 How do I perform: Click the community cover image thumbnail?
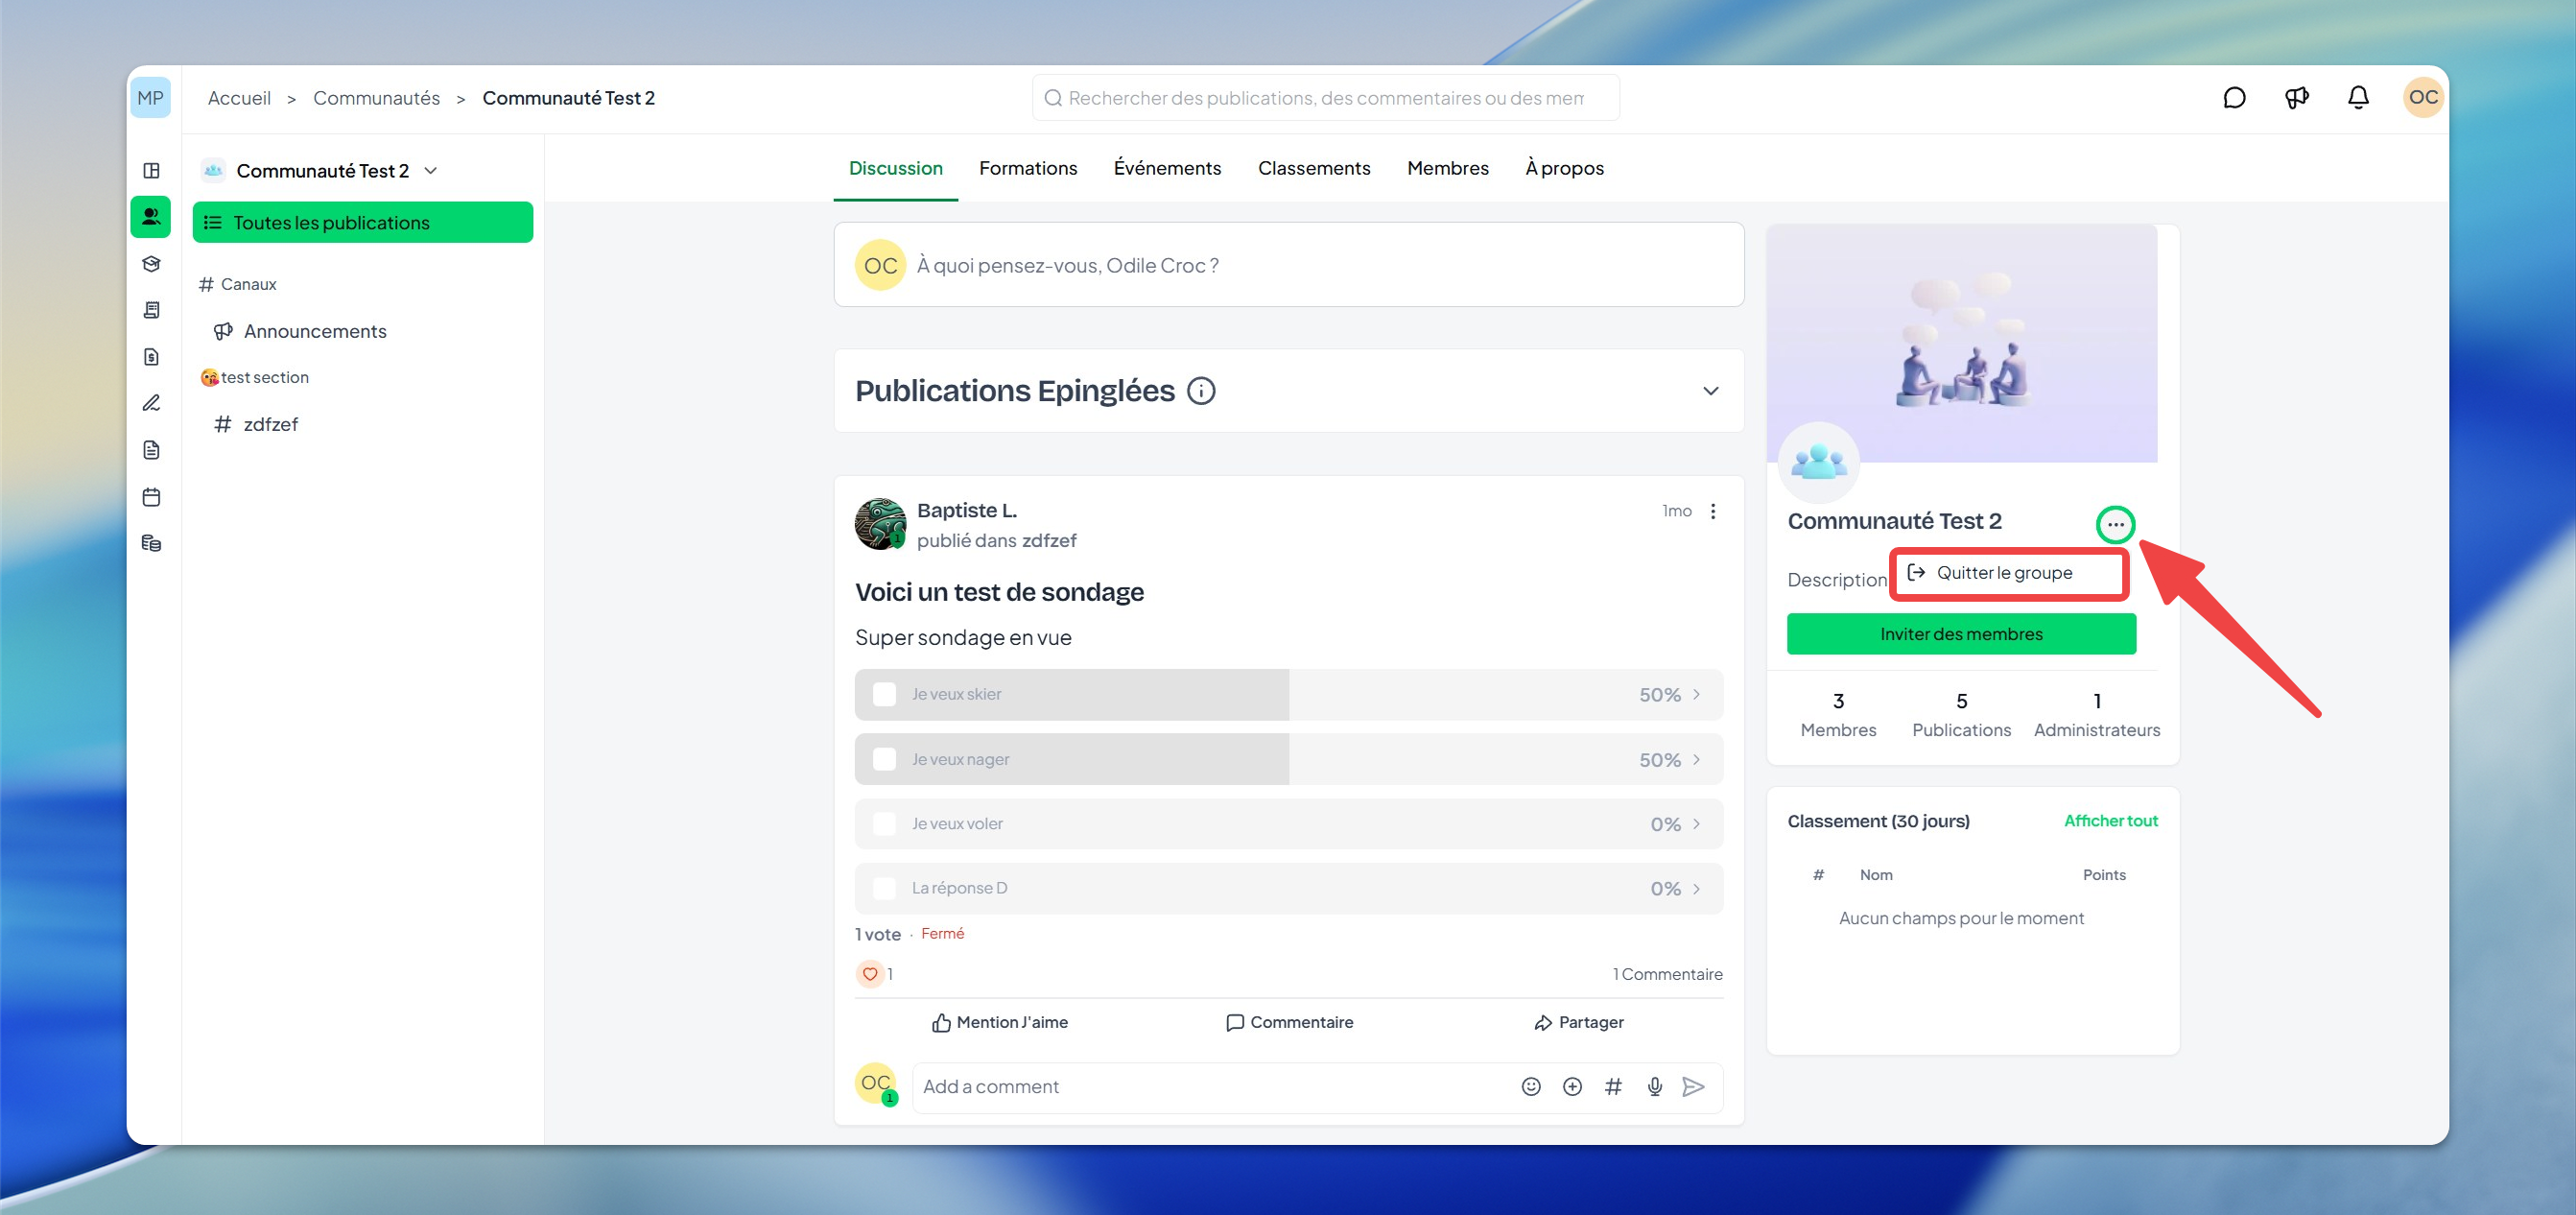tap(1961, 343)
